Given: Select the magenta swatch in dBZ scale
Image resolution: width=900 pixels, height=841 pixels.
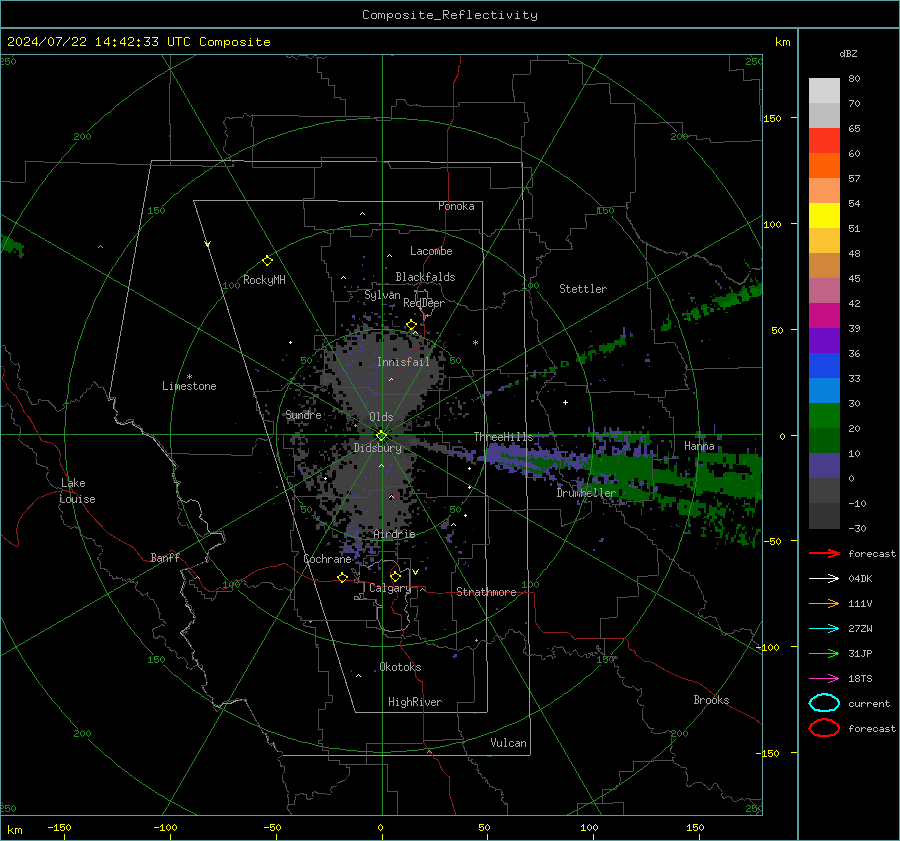Looking at the screenshot, I should point(824,315).
